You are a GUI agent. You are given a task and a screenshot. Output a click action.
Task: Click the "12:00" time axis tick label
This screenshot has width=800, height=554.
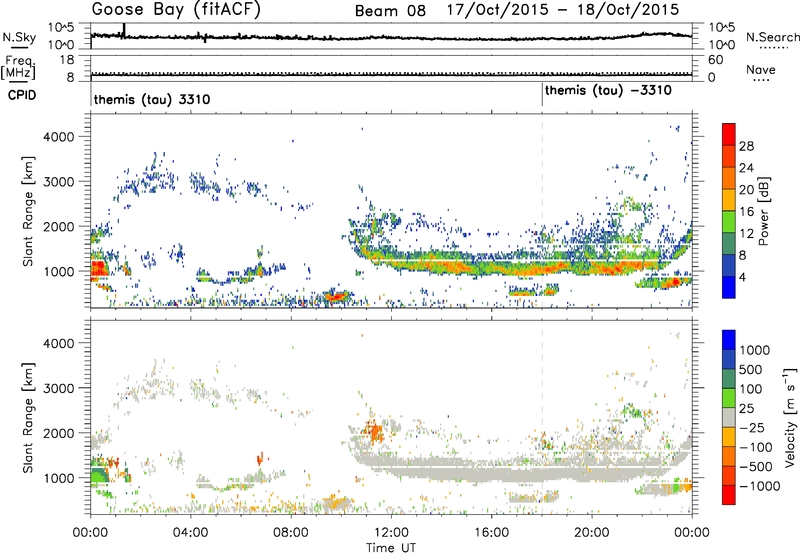click(391, 533)
